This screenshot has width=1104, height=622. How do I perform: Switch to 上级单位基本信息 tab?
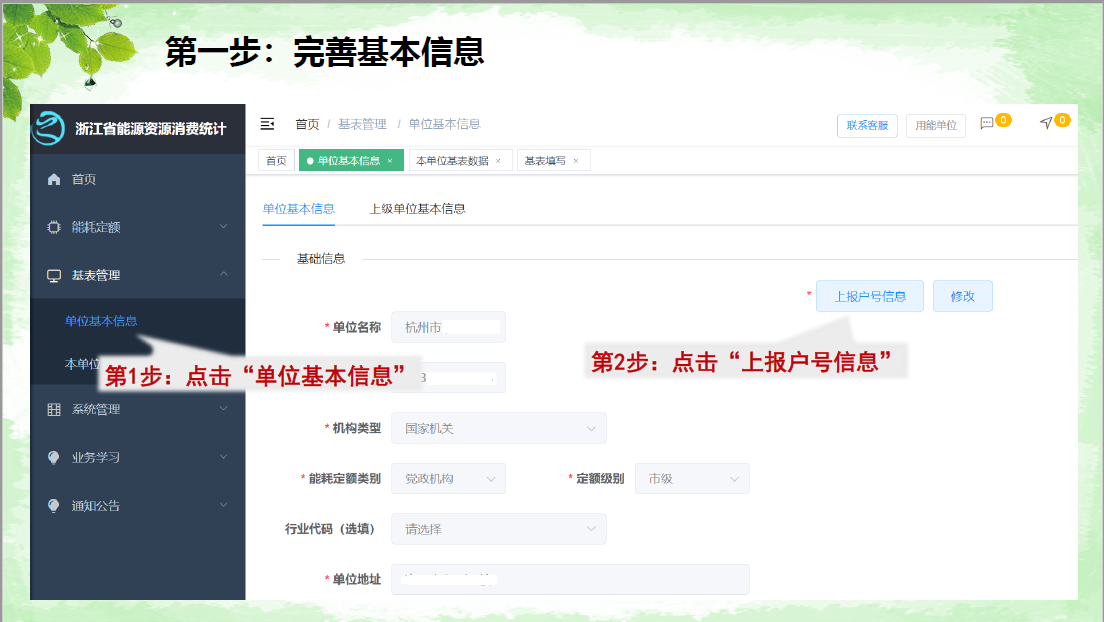tap(418, 209)
